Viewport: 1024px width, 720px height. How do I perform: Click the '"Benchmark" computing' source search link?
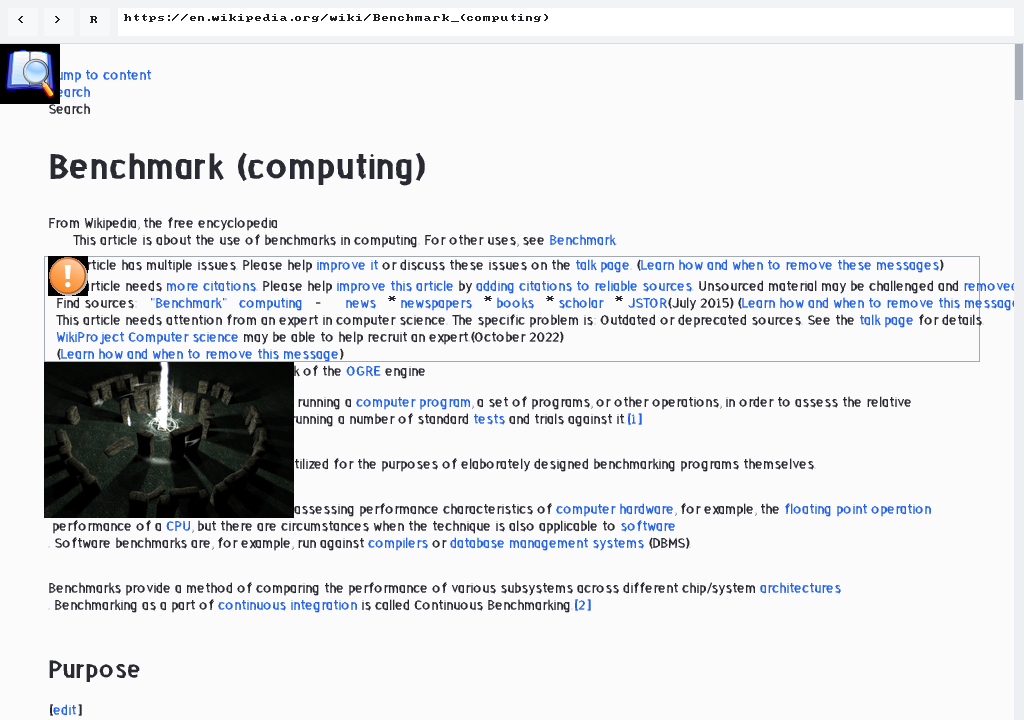tap(226, 303)
